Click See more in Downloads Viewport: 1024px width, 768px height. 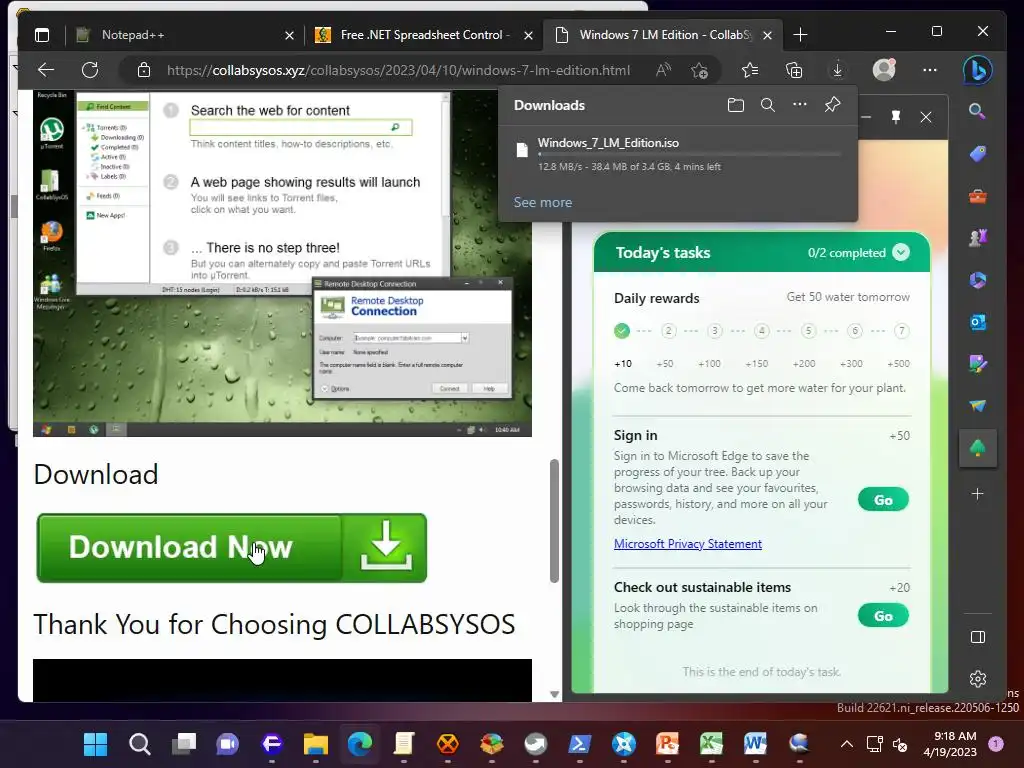click(x=543, y=202)
